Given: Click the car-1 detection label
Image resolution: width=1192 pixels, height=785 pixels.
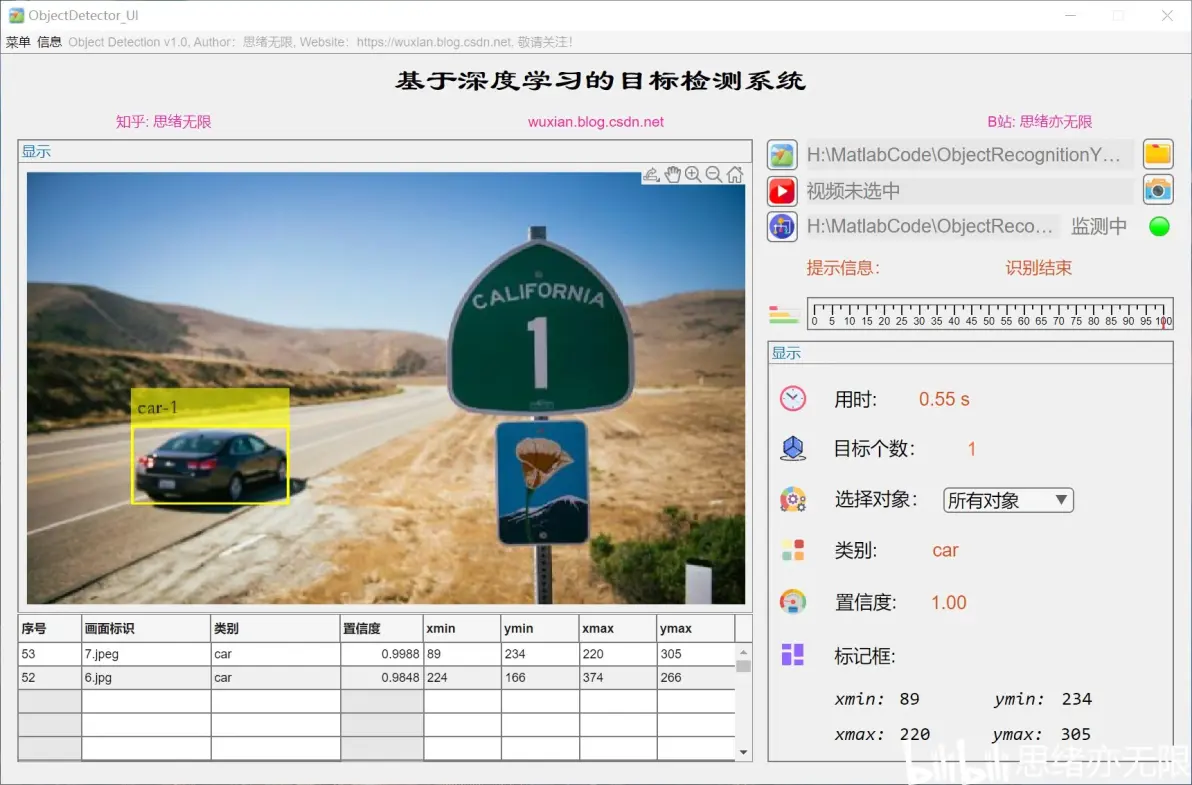Looking at the screenshot, I should [x=210, y=408].
